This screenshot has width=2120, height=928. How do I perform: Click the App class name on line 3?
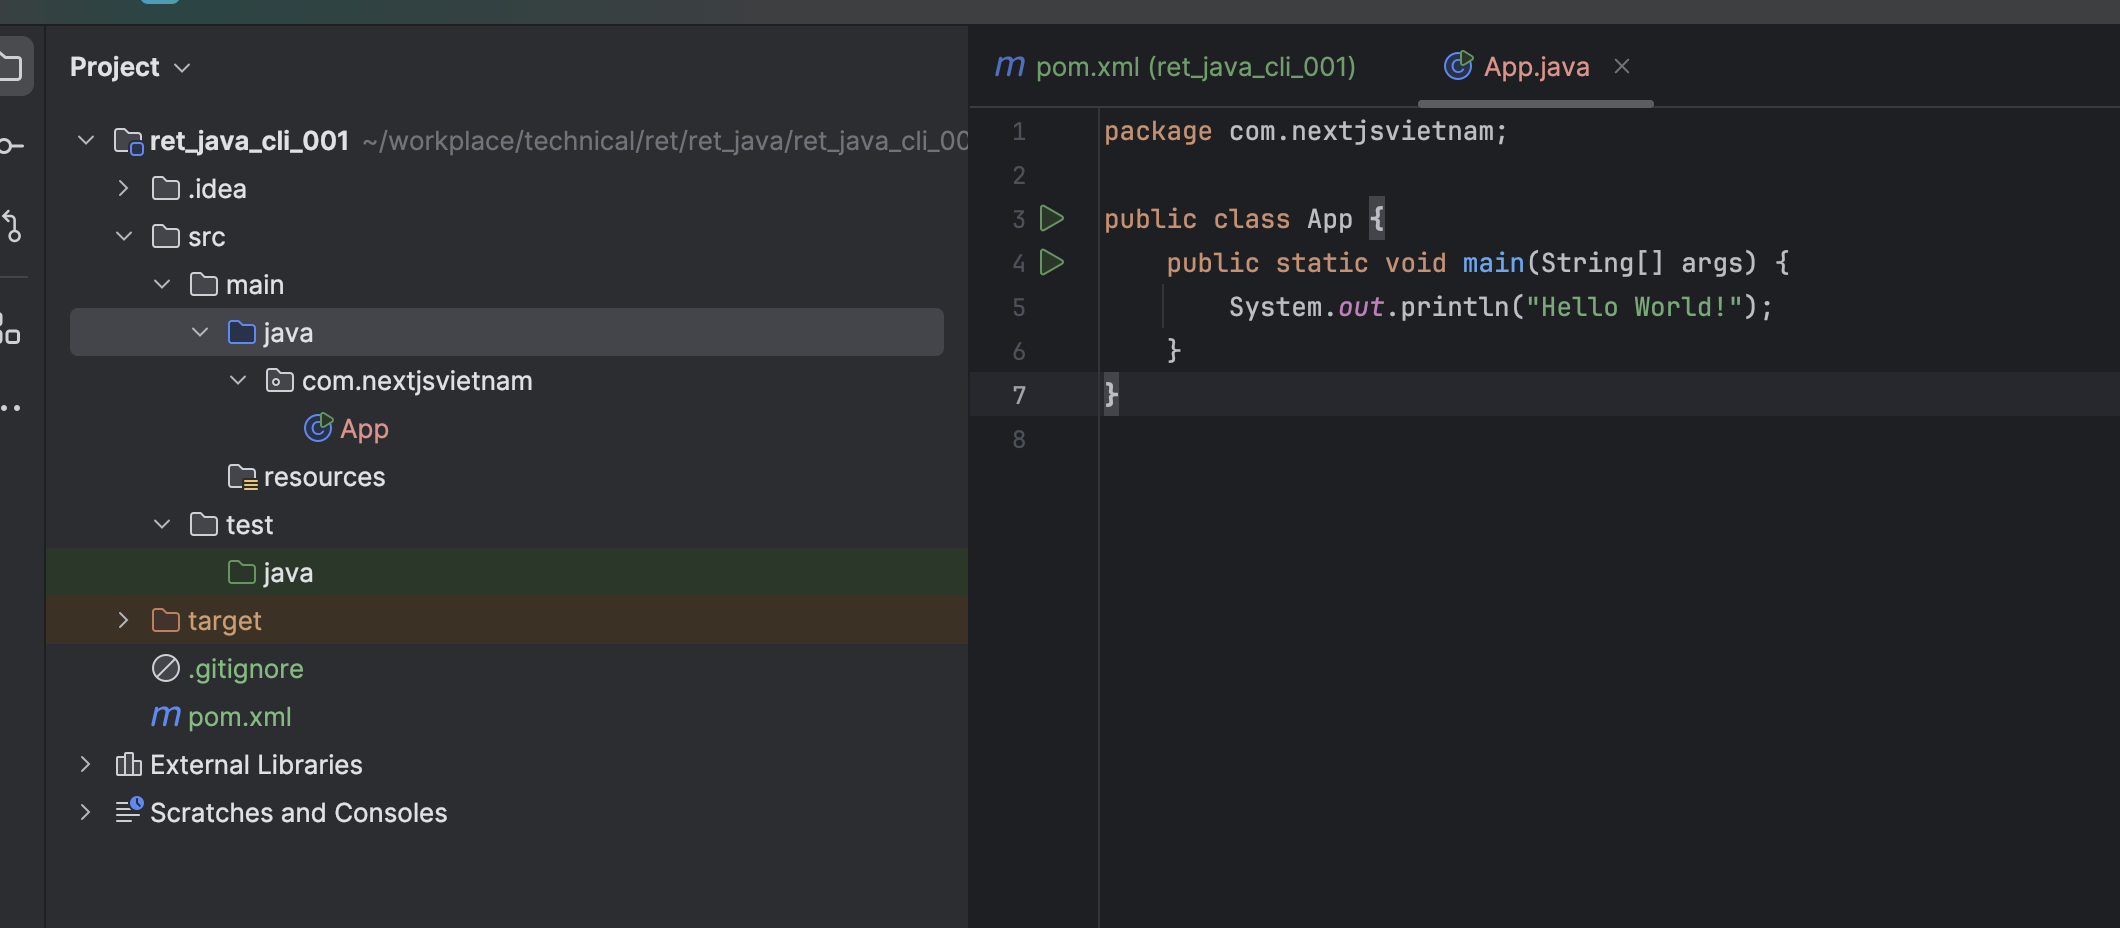(x=1330, y=219)
